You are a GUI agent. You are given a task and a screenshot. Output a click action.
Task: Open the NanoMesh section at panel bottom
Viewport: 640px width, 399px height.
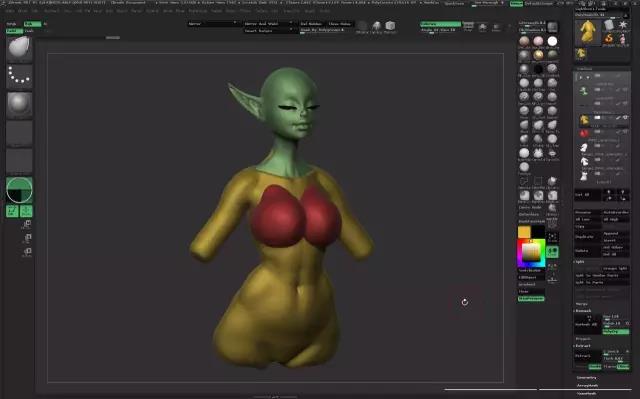[587, 393]
